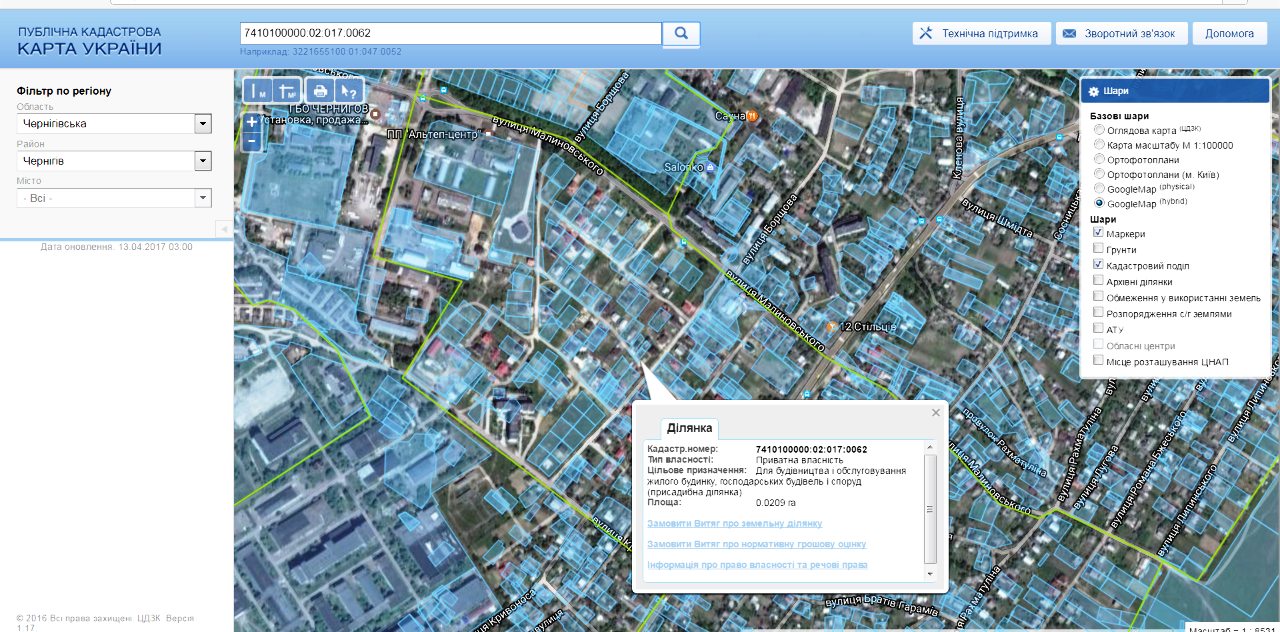Open Інформація про право власності link

point(757,565)
